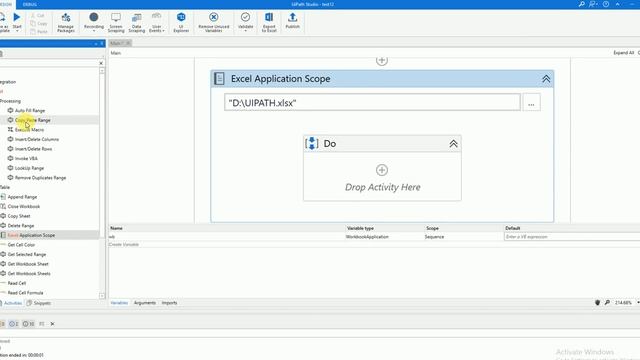Select Close Workbook activity
The height and width of the screenshot is (360, 640).
click(24, 207)
